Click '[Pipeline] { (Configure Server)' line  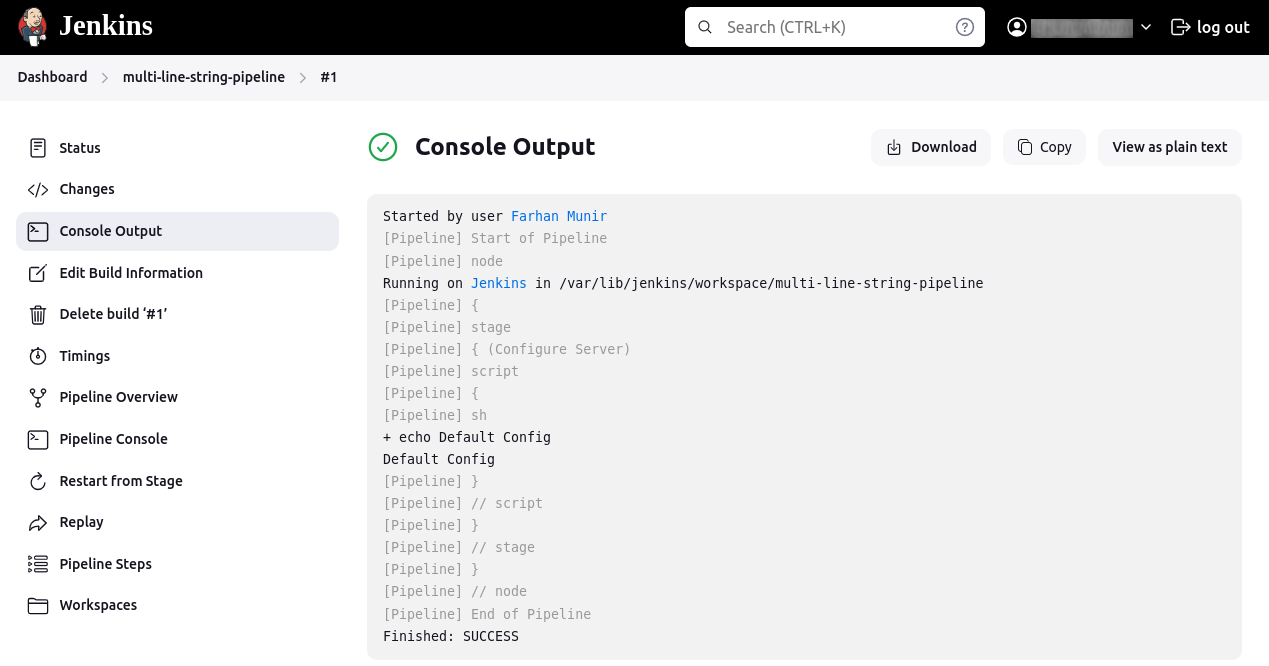pyautogui.click(x=507, y=349)
